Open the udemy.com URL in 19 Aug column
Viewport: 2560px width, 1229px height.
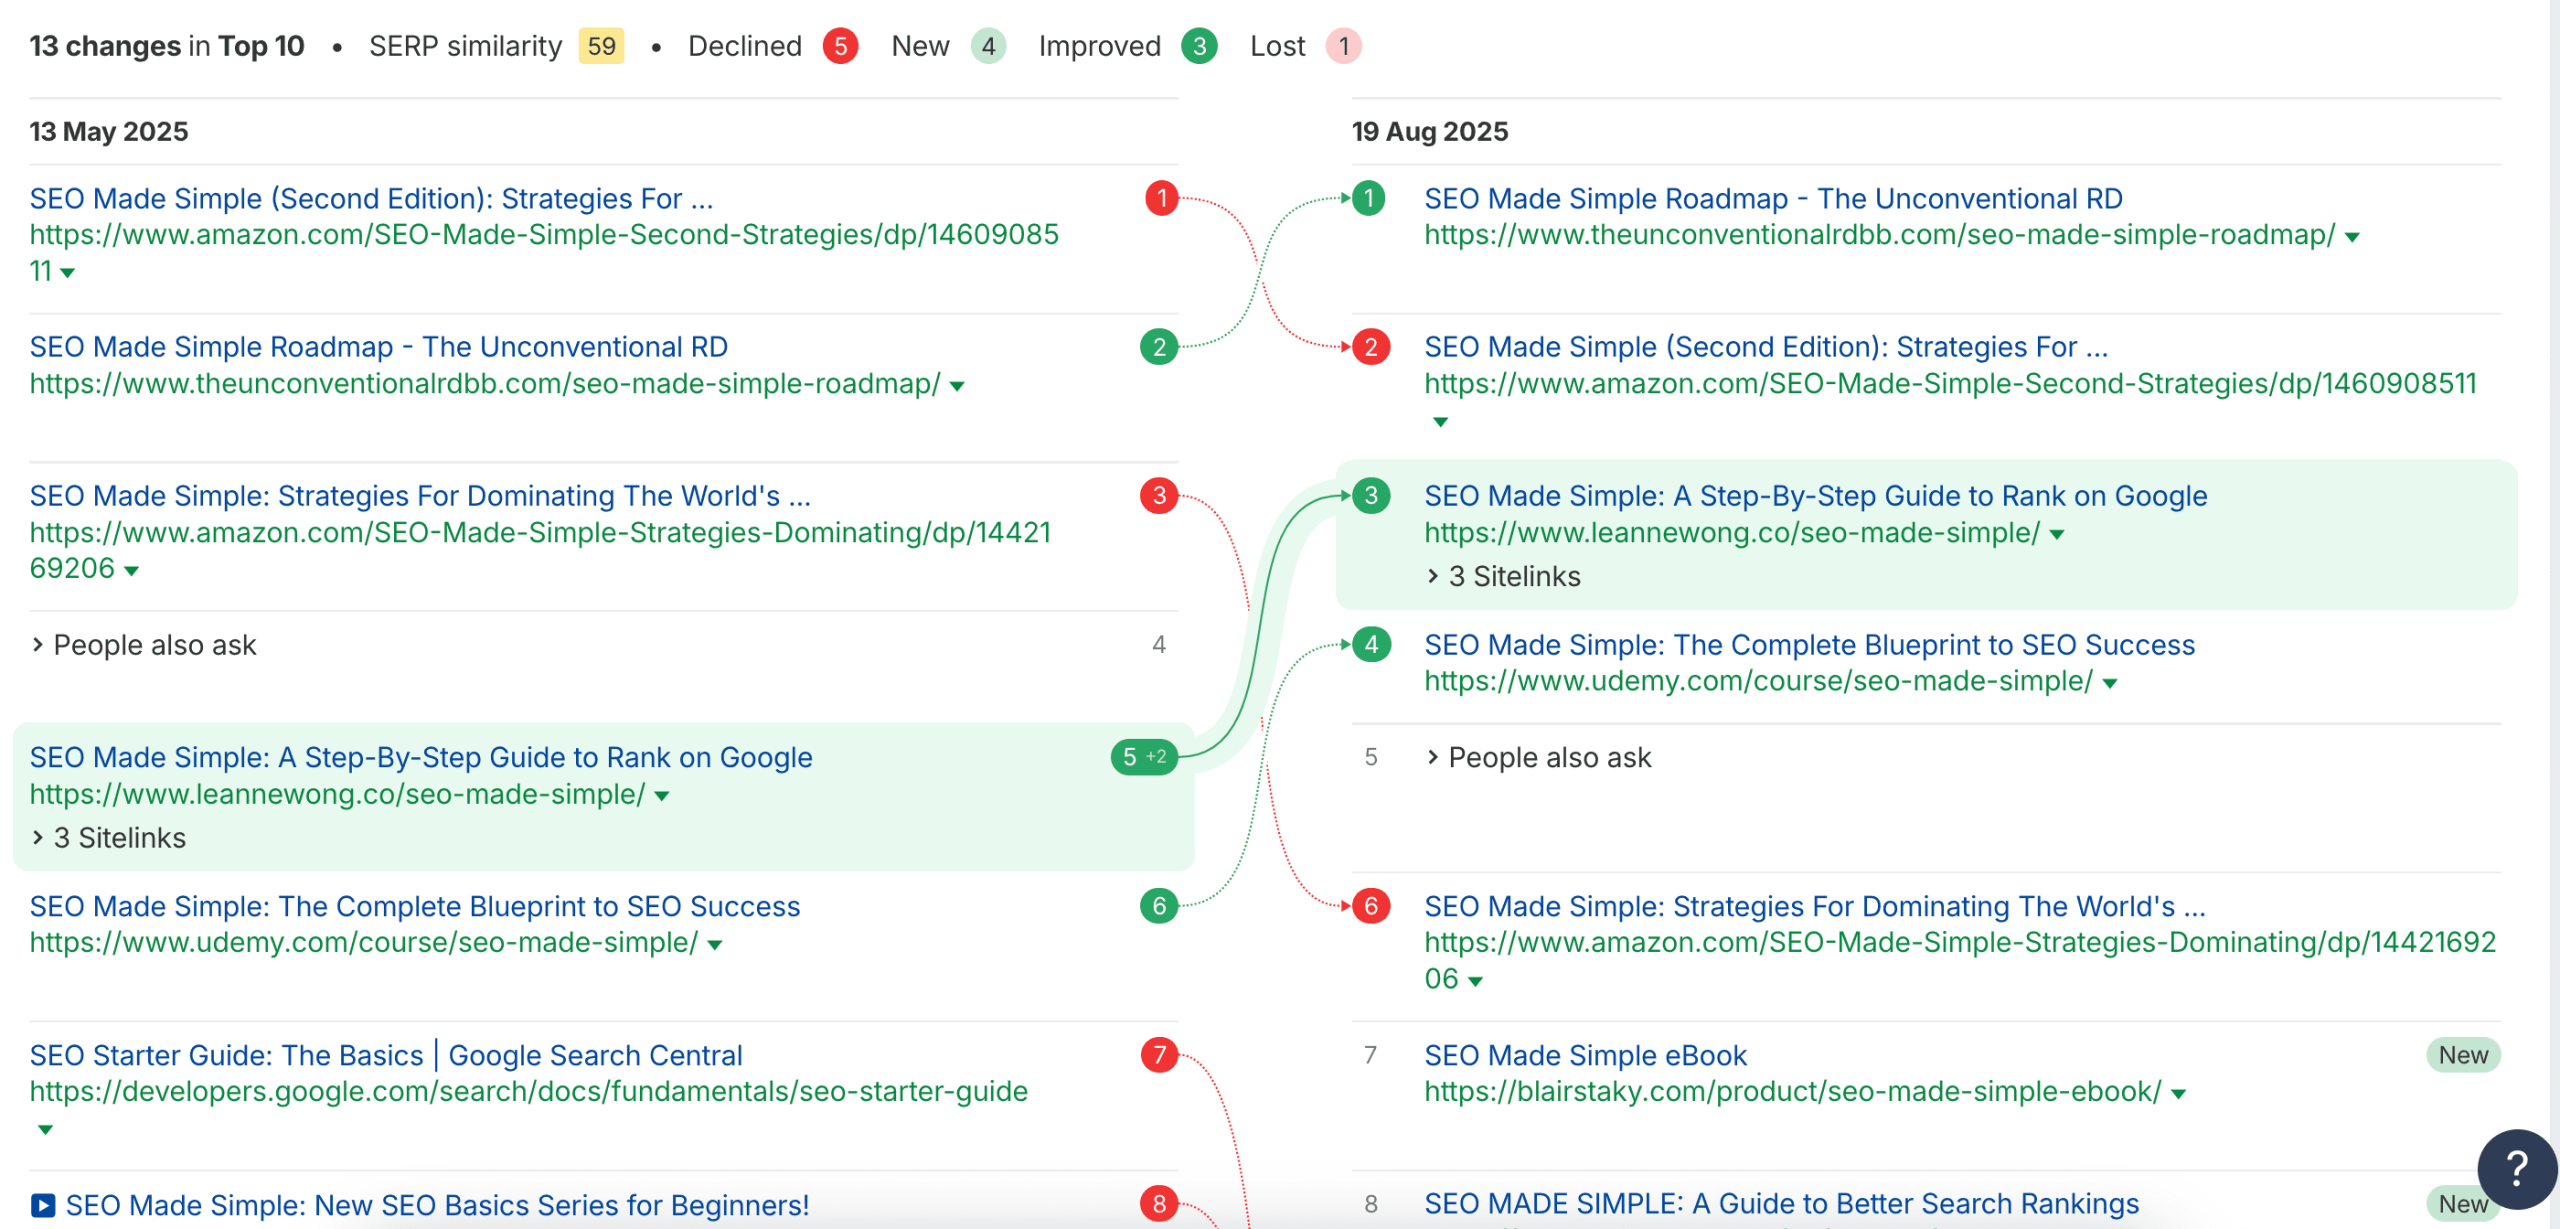pos(1759,681)
